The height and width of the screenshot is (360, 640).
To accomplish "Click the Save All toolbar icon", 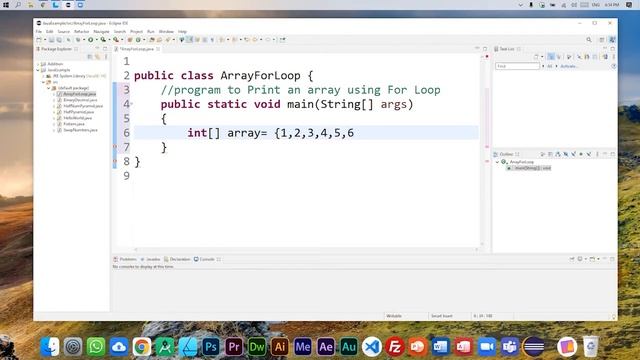I will point(59,40).
